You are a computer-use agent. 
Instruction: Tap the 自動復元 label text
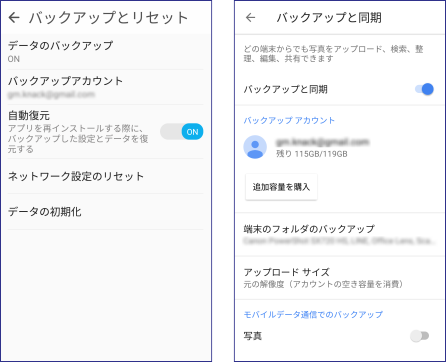click(29, 116)
